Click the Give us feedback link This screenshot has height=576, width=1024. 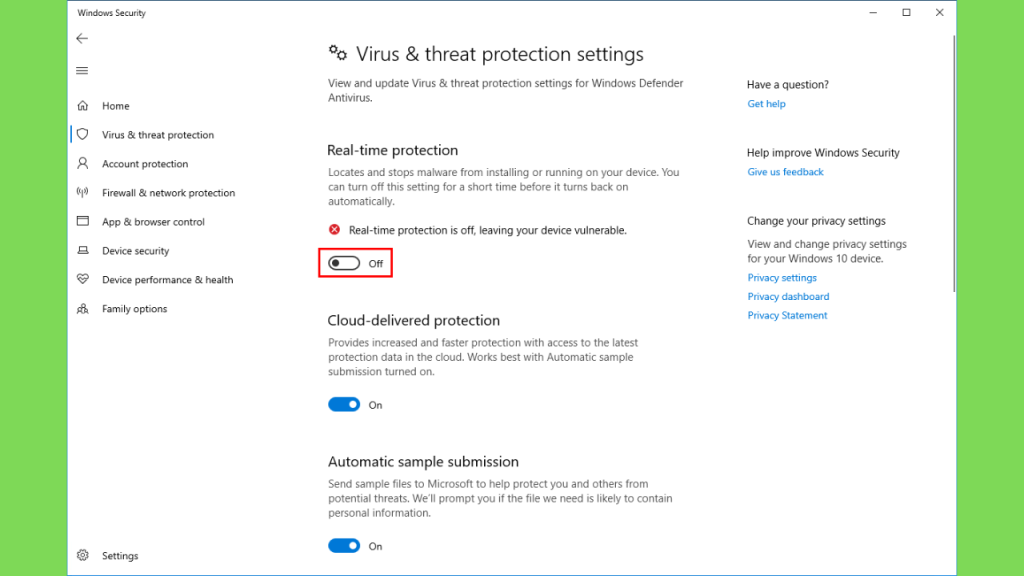[785, 172]
